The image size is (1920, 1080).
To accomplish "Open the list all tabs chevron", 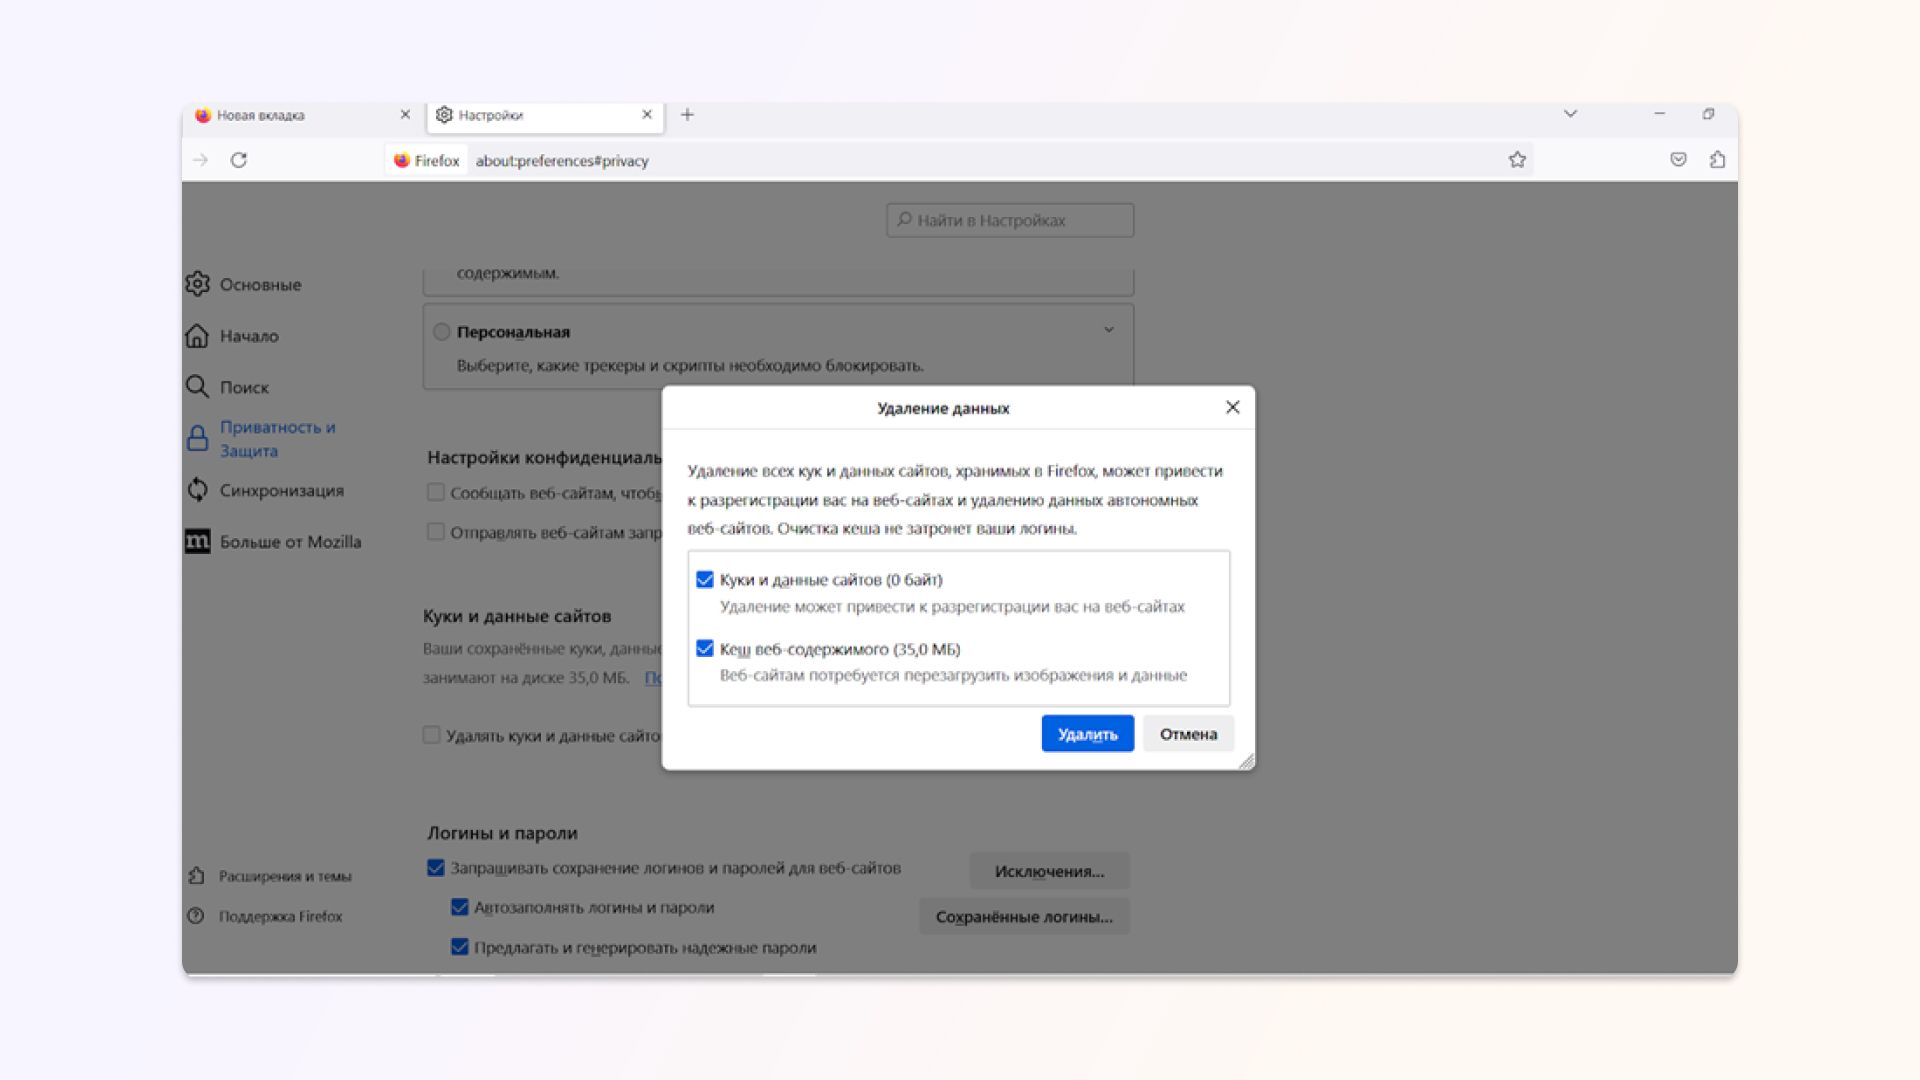I will (1570, 114).
